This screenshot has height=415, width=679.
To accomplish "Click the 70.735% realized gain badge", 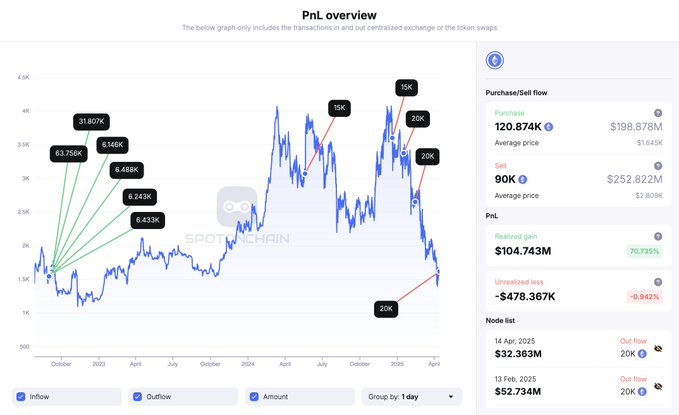I will pos(643,251).
